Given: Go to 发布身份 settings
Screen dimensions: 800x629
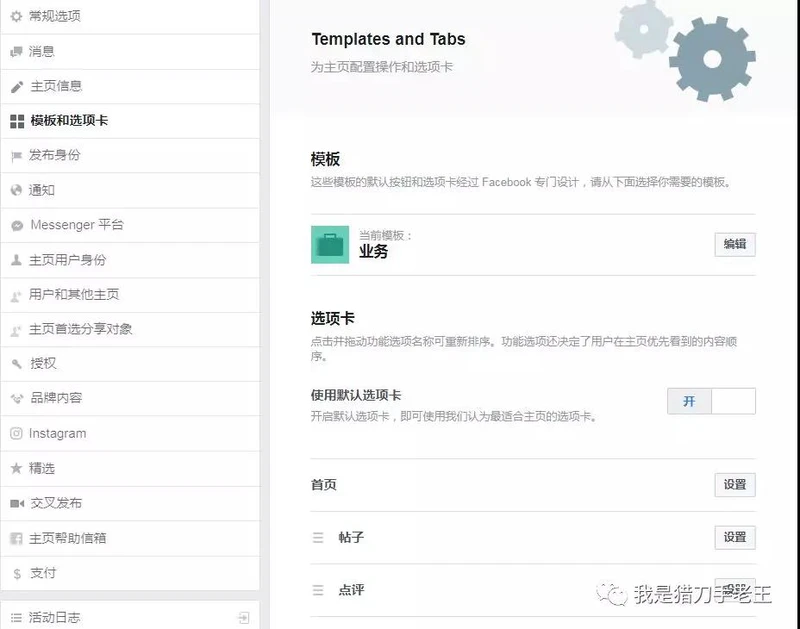Looking at the screenshot, I should (x=130, y=156).
